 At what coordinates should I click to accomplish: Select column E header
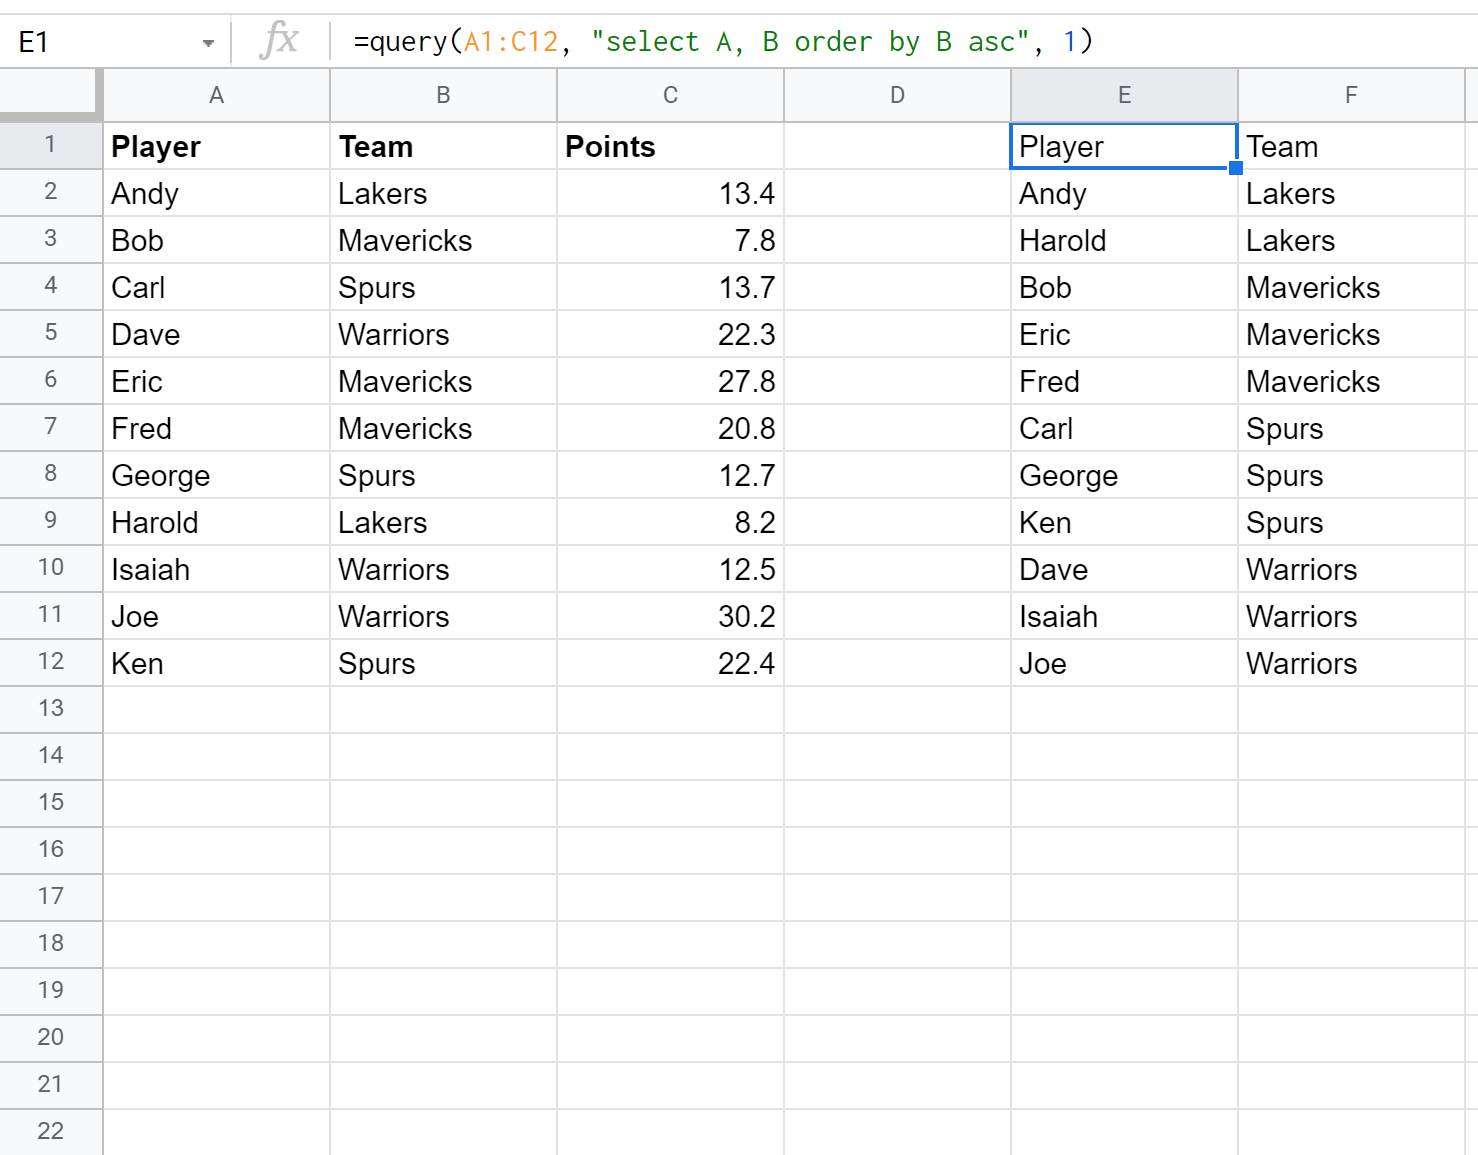(x=1124, y=95)
